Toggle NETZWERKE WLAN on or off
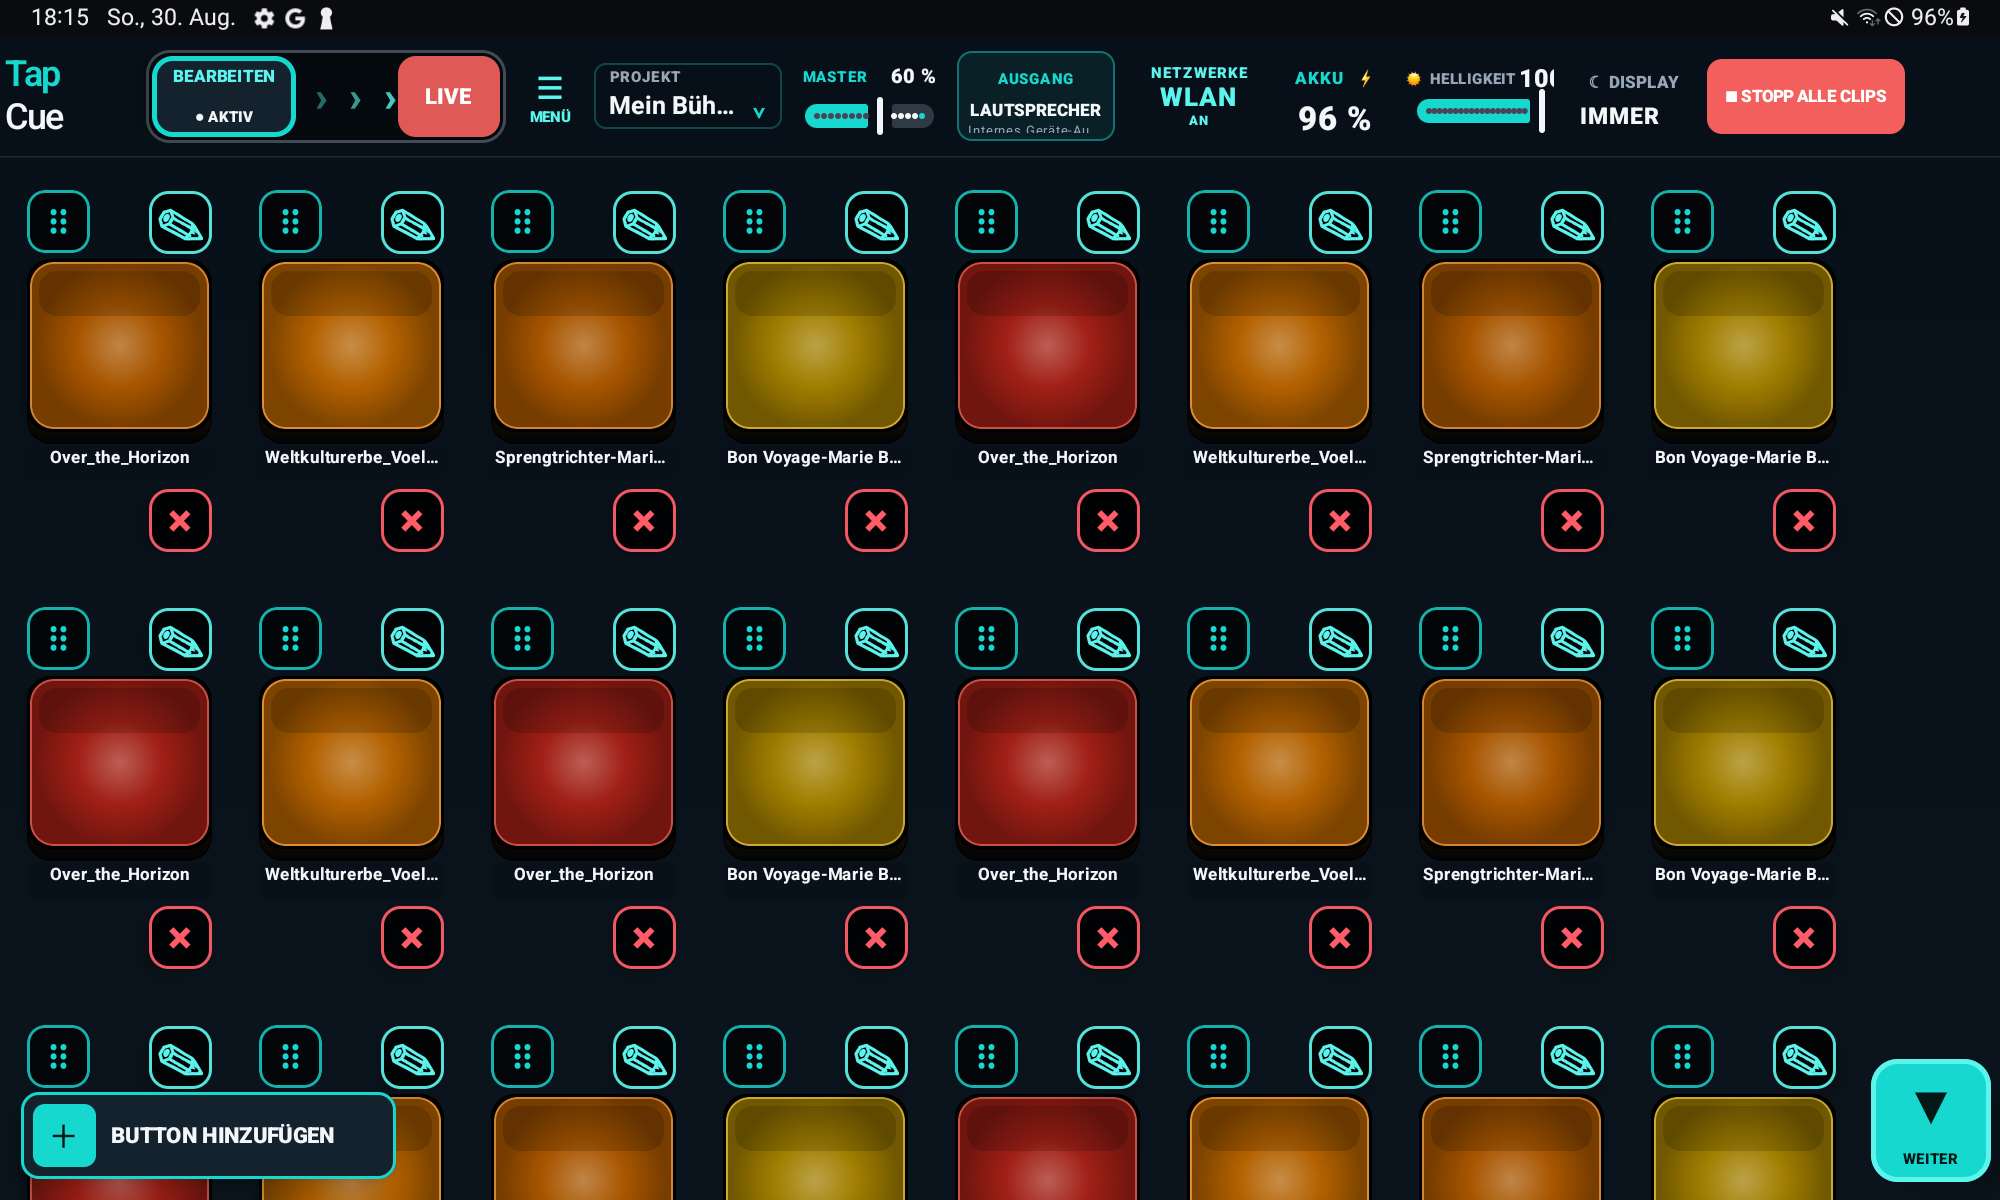This screenshot has width=2000, height=1200. (x=1199, y=96)
